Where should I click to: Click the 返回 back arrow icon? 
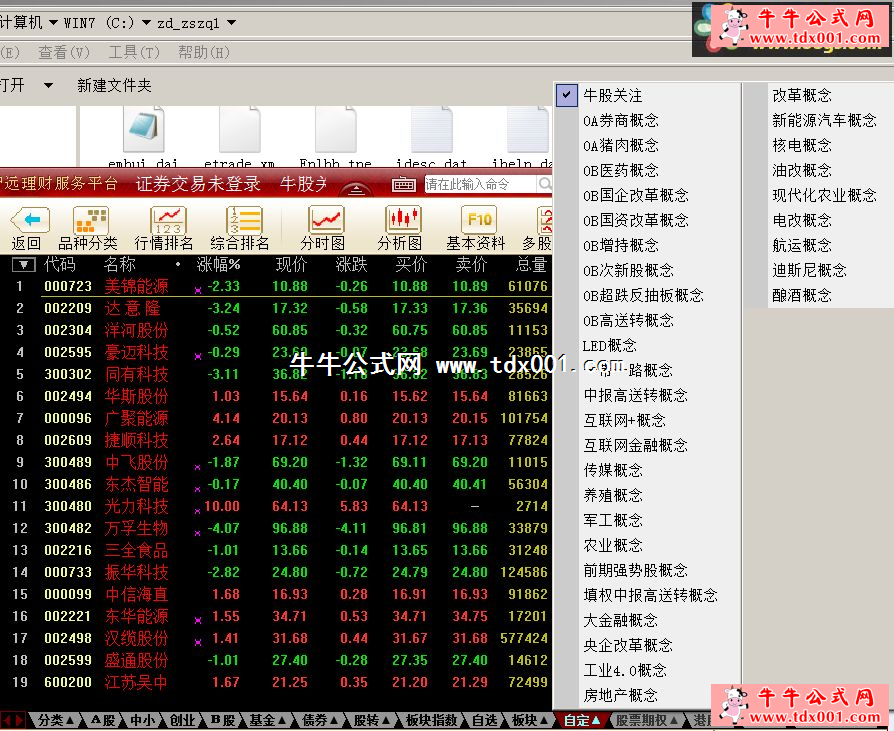[28, 220]
